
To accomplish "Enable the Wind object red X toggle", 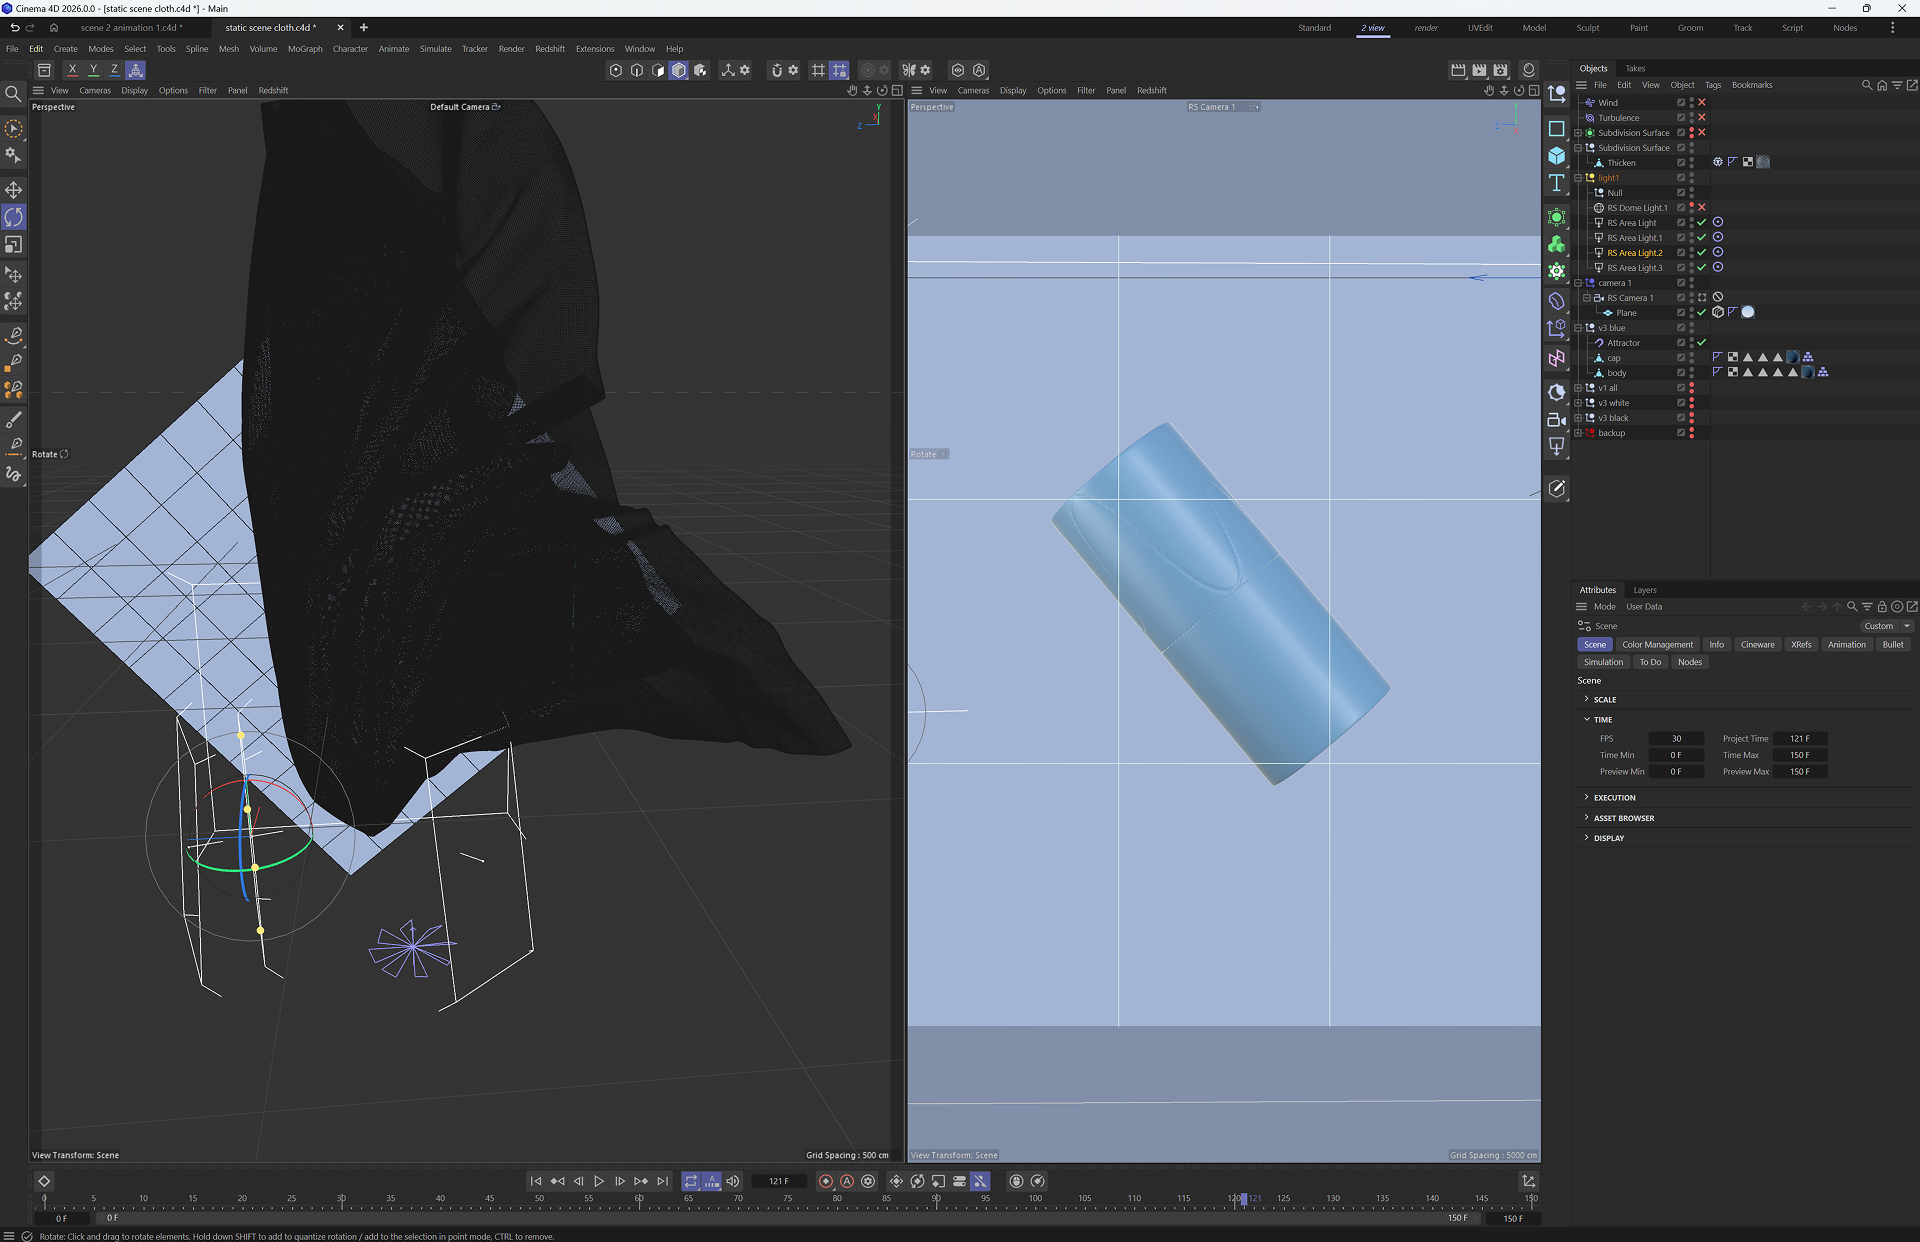I will click(x=1702, y=102).
